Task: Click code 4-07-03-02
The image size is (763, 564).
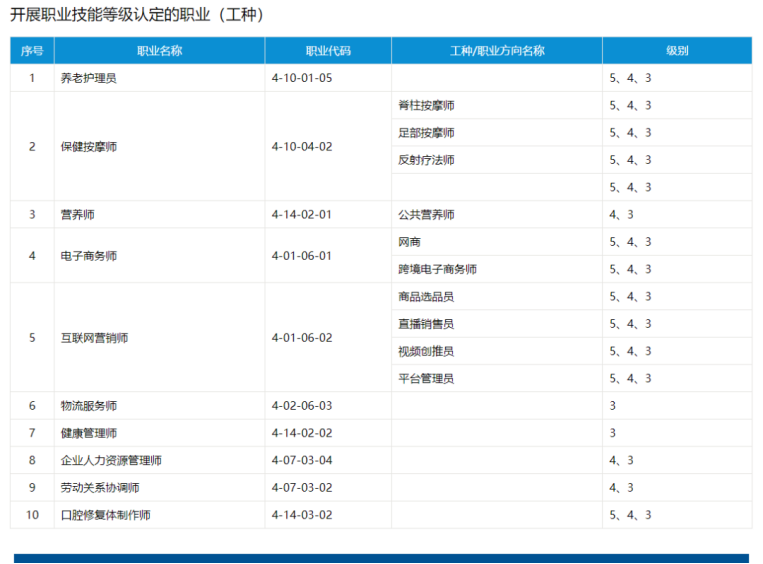Action: [302, 488]
